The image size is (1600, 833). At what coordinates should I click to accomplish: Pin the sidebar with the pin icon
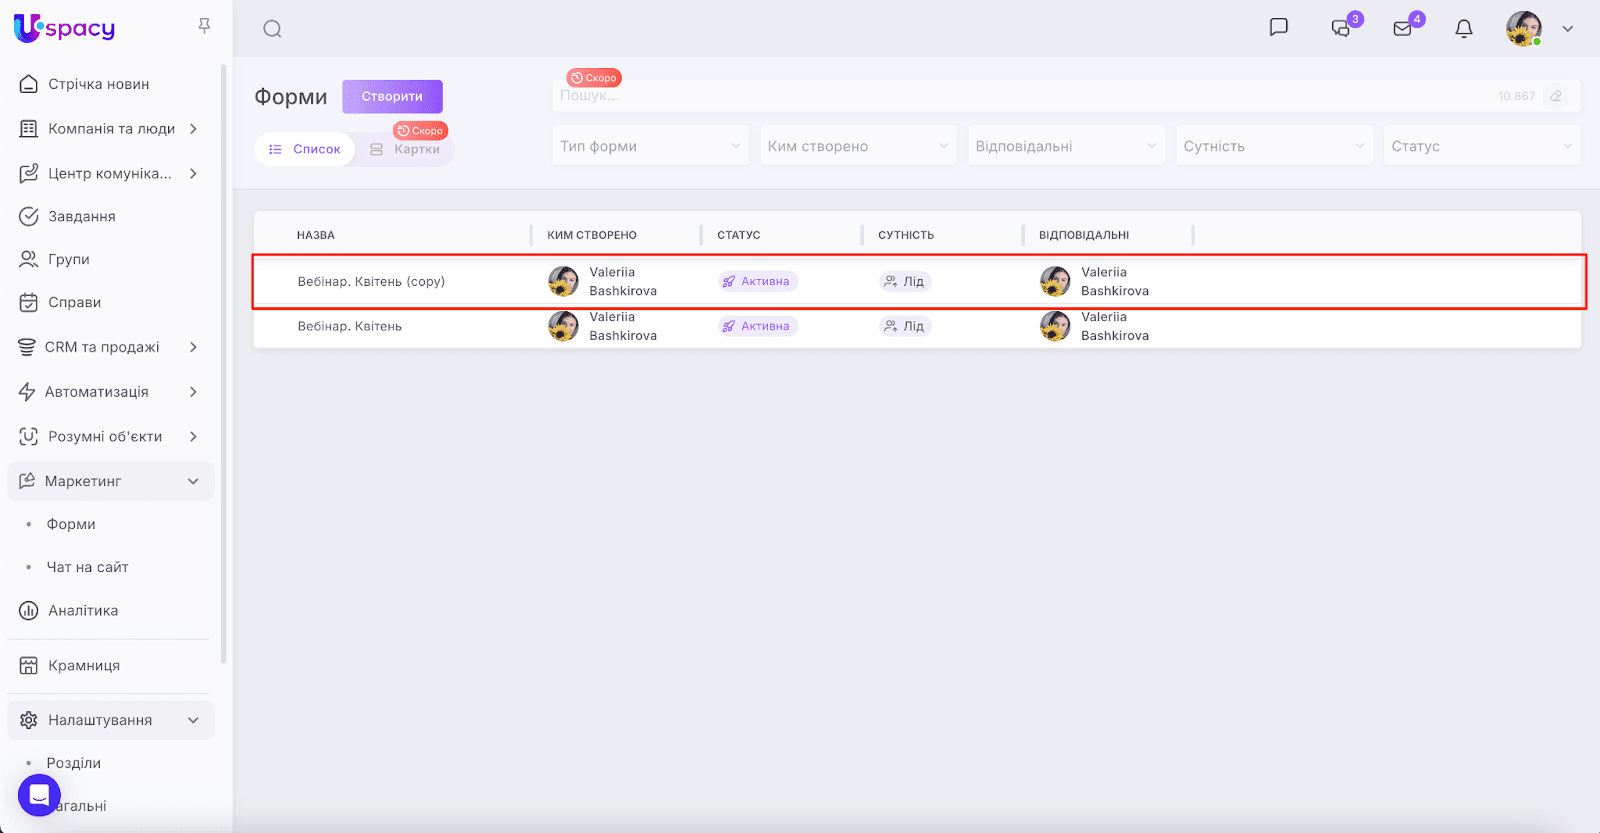(x=204, y=26)
